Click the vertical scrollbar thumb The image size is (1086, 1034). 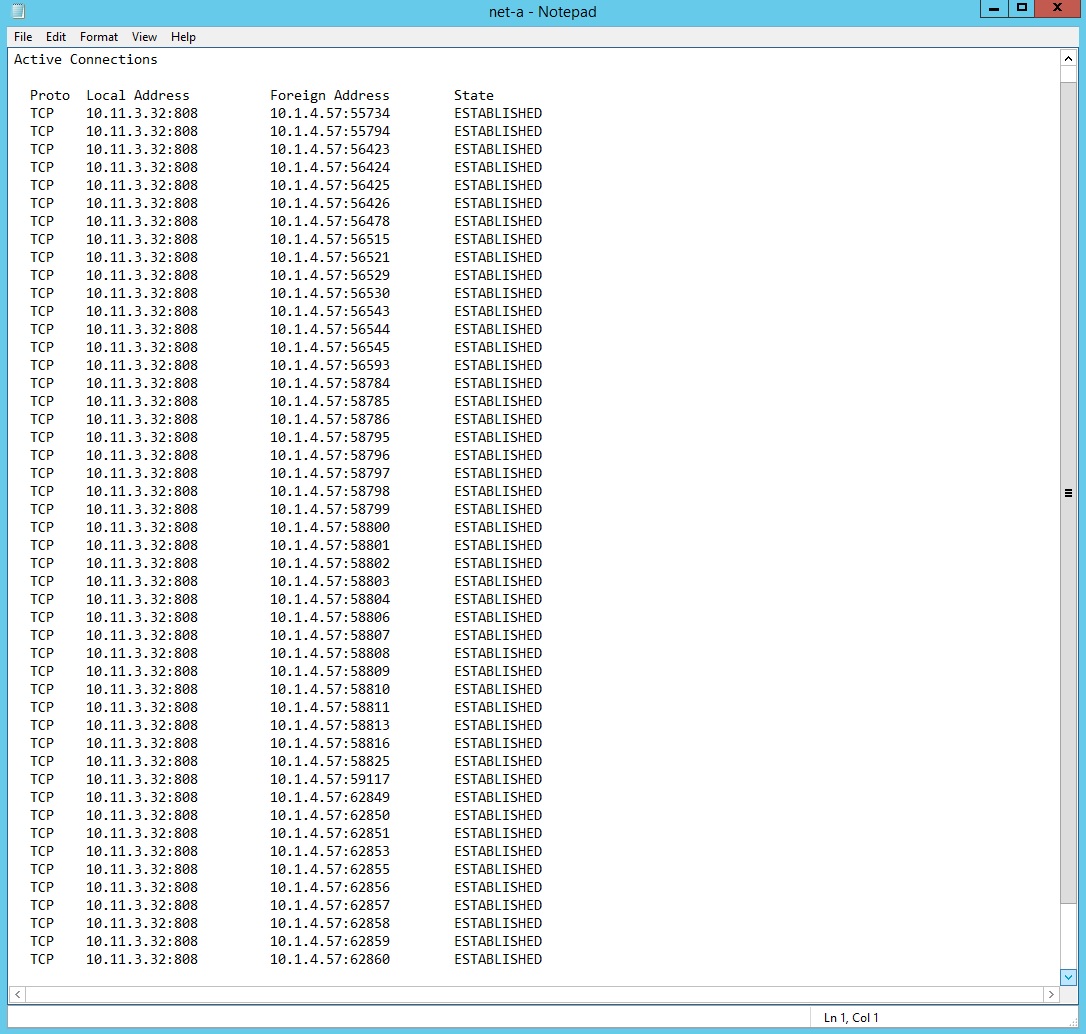(x=1068, y=492)
